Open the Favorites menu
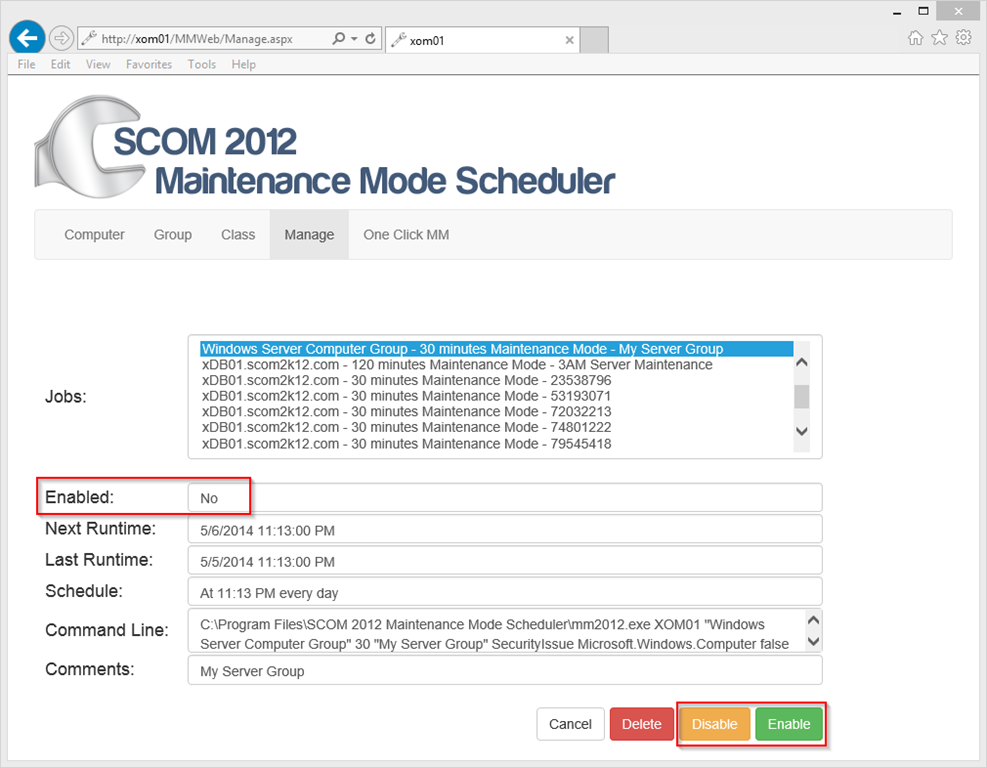Image resolution: width=987 pixels, height=768 pixels. tap(149, 64)
